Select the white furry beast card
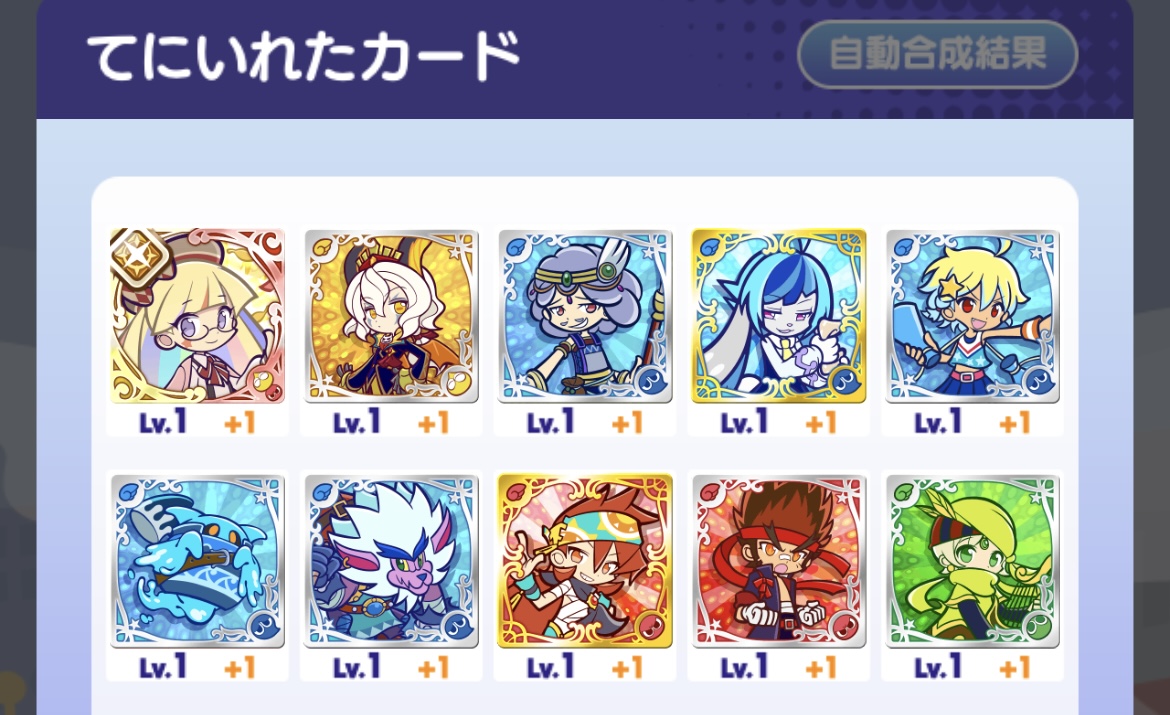The image size is (1170, 715). point(391,561)
